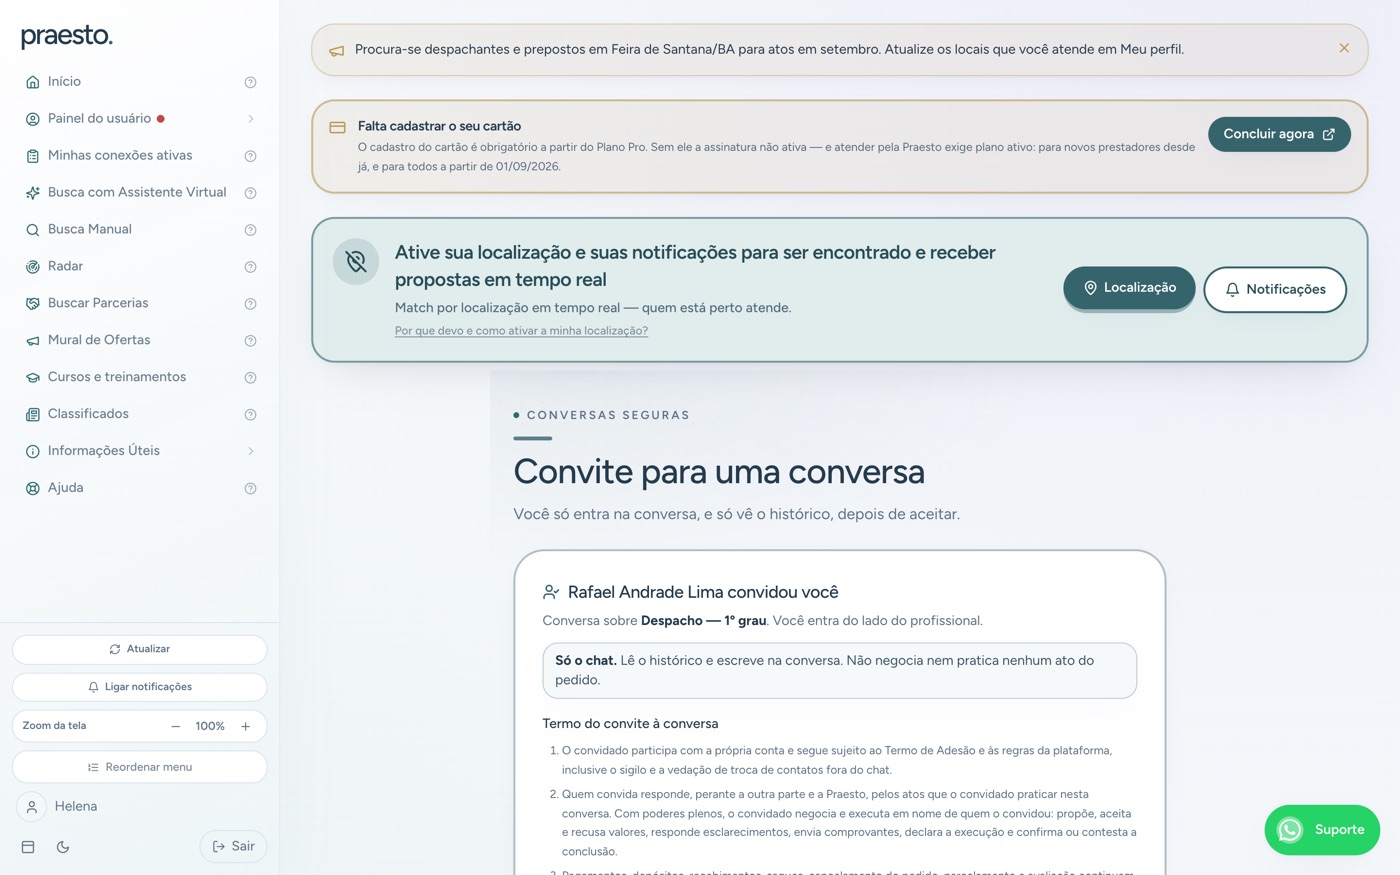Image resolution: width=1400 pixels, height=875 pixels.
Task: Click the 'Rafael Andrade Lima convidou você' heading
Action: pyautogui.click(x=703, y=592)
